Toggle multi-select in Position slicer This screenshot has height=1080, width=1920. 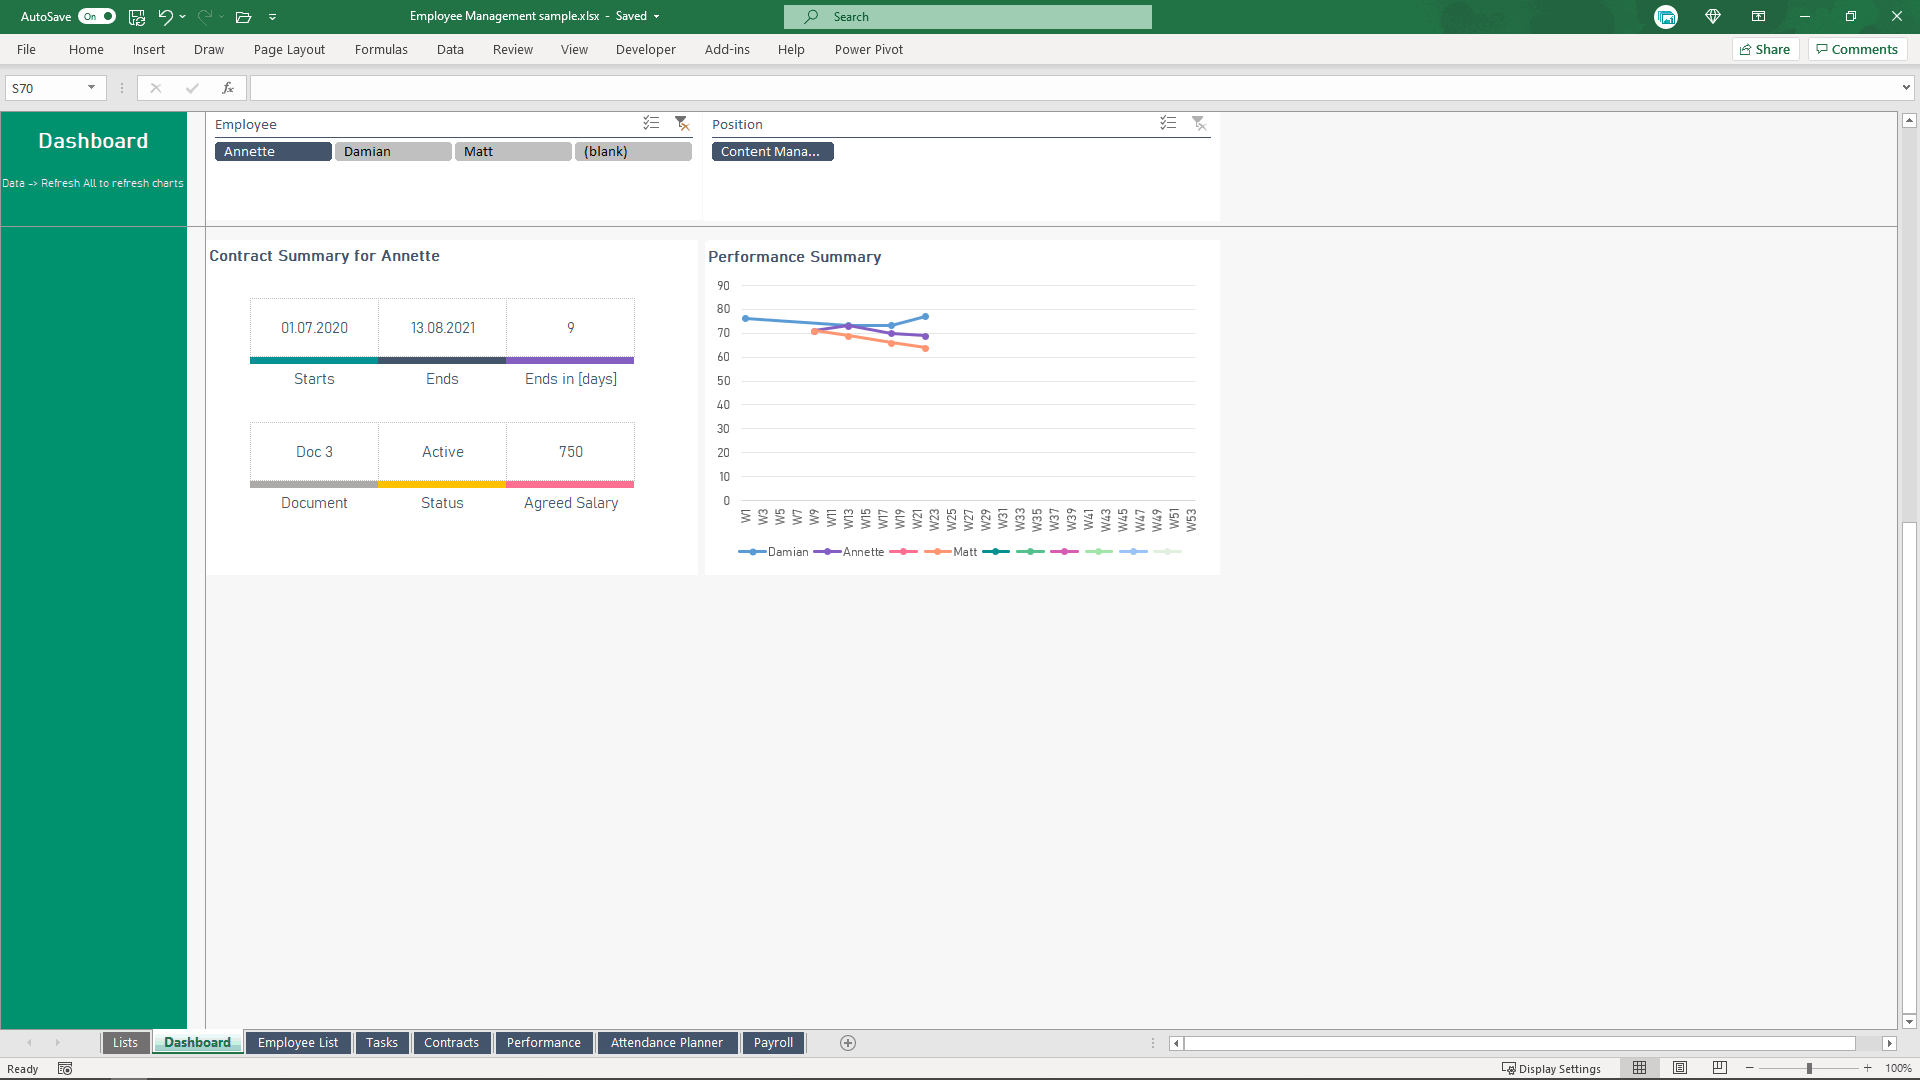tap(1168, 123)
